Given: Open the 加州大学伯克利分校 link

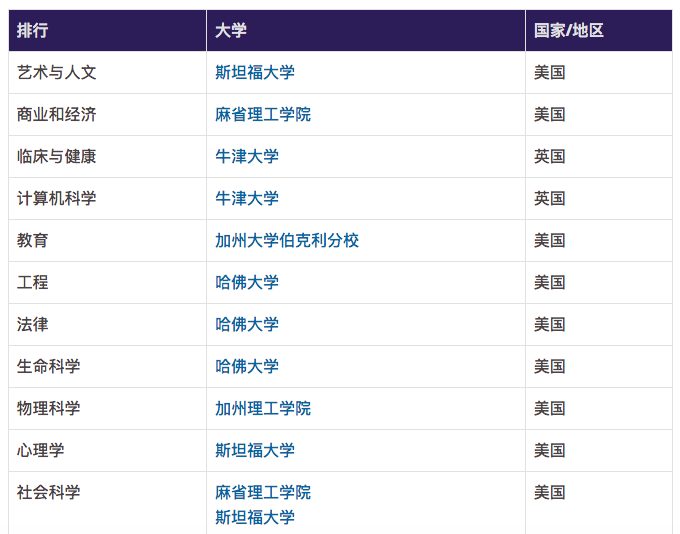Looking at the screenshot, I should 287,240.
